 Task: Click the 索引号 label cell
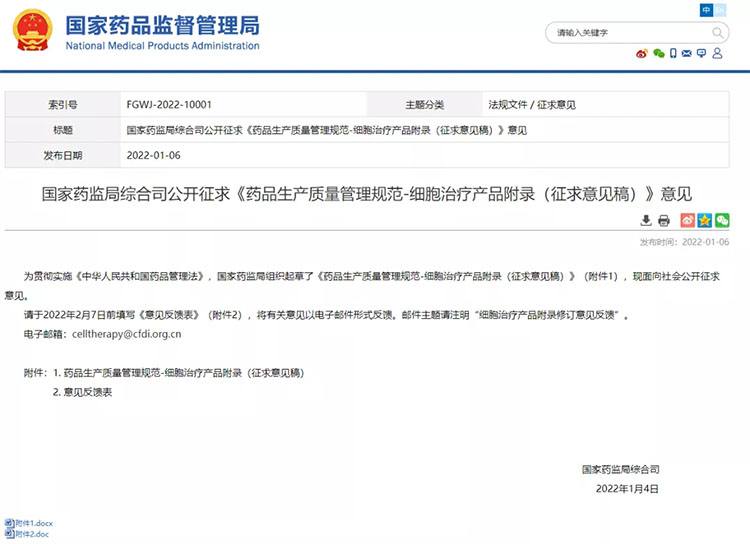(x=63, y=104)
